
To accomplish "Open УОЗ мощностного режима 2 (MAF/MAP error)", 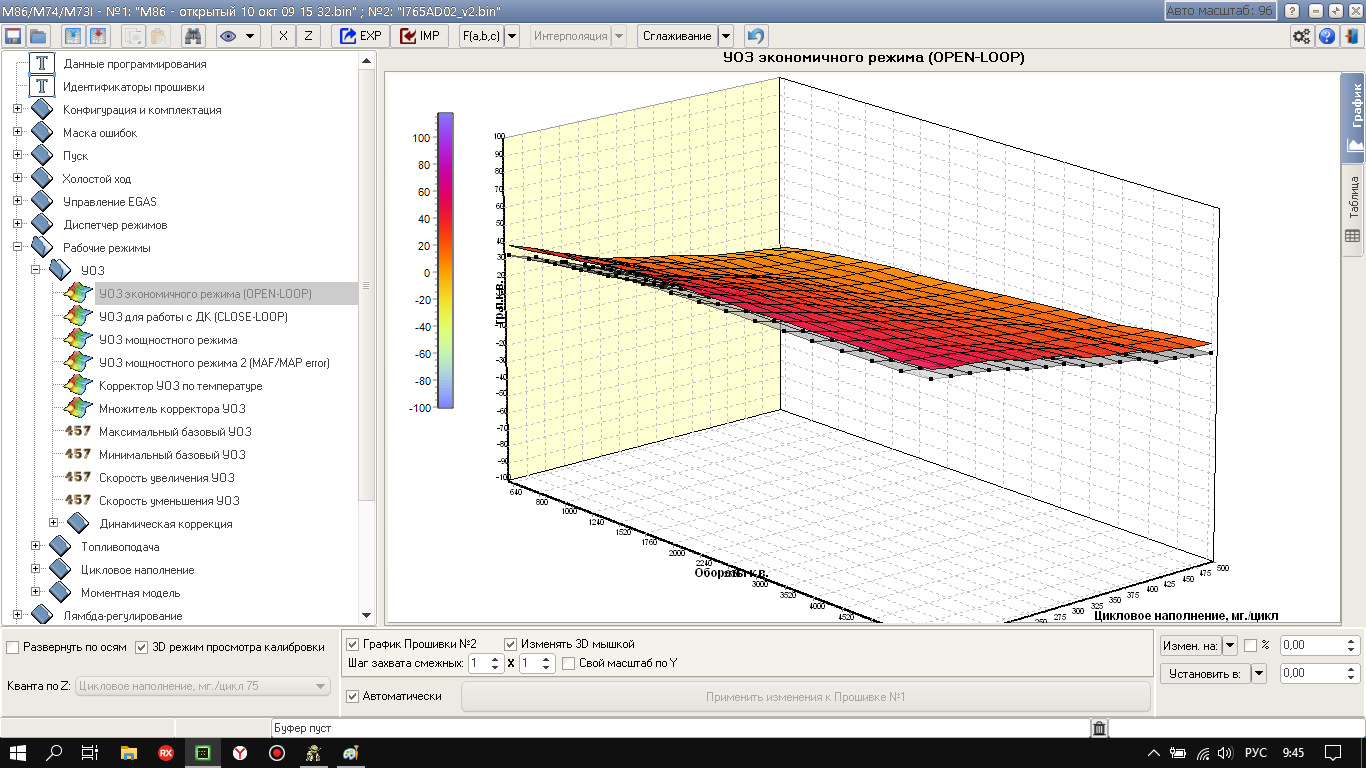I will click(x=214, y=363).
